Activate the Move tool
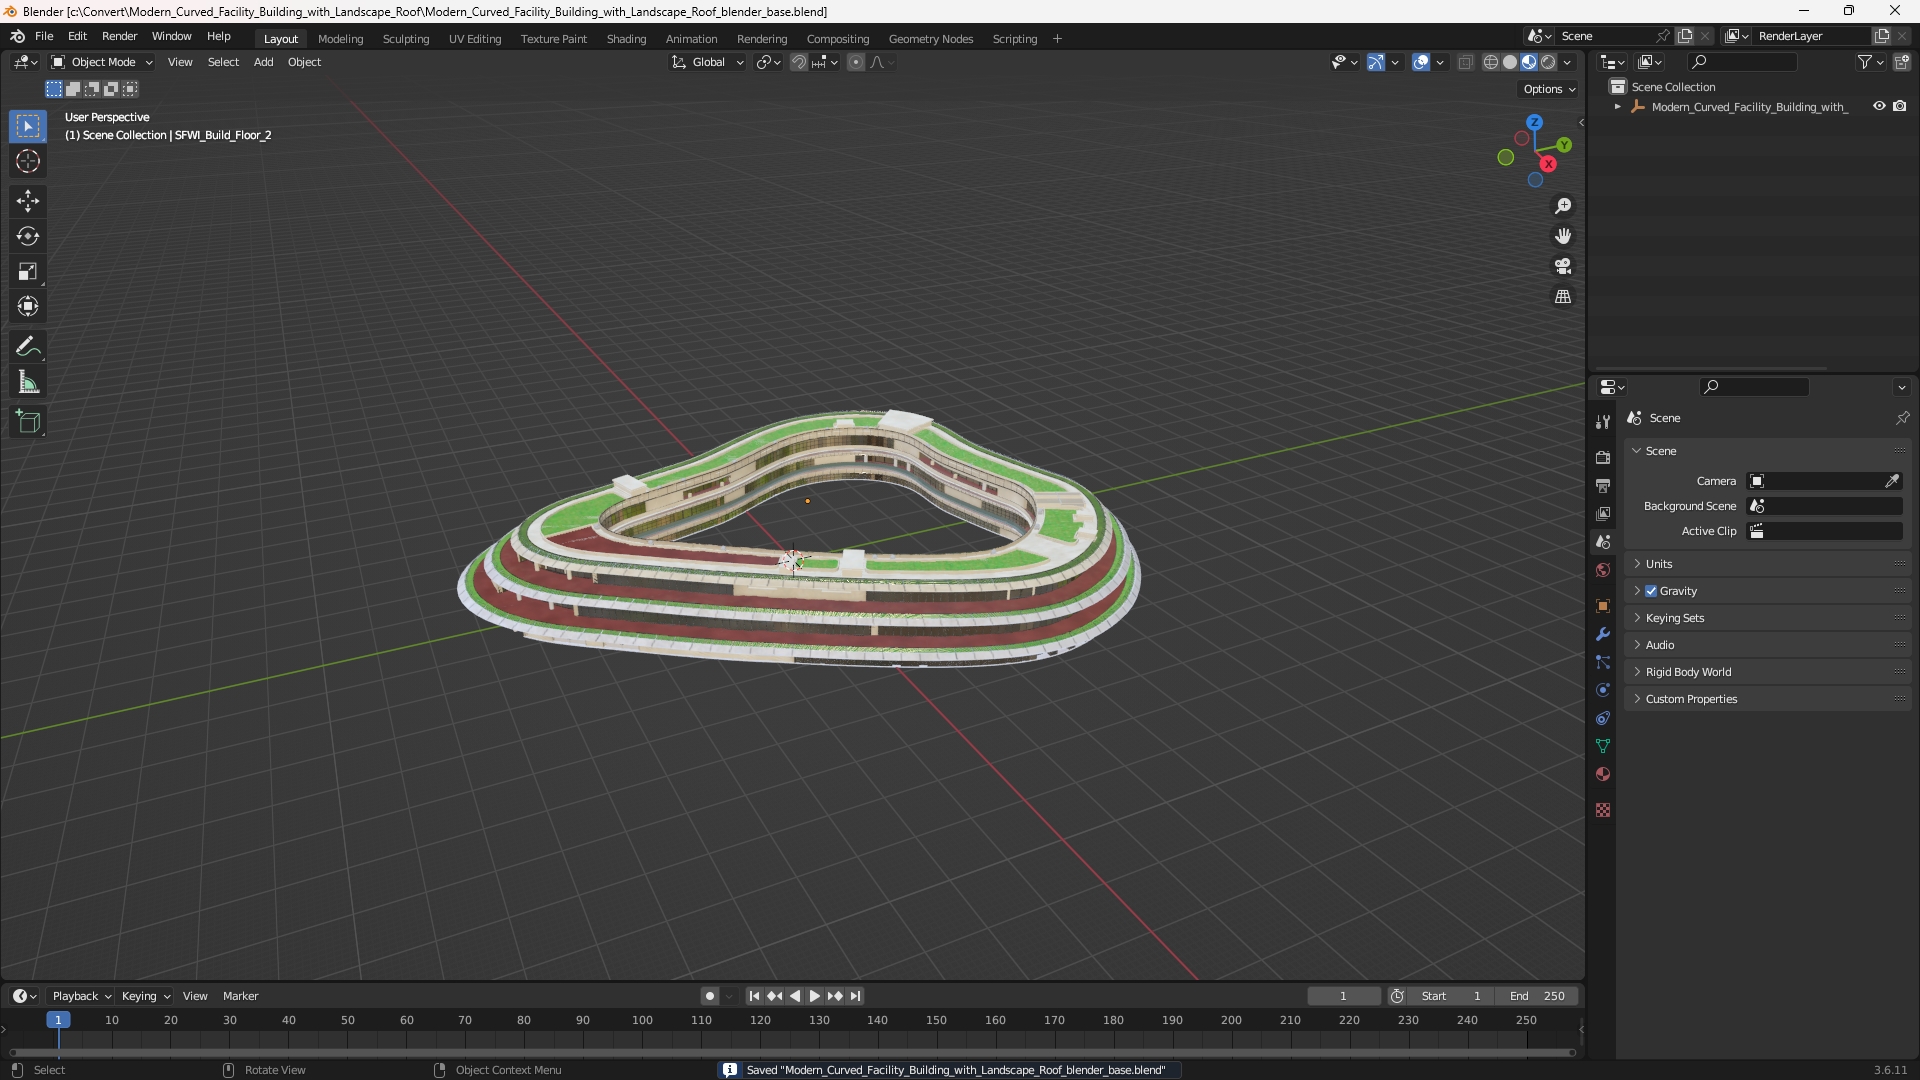The height and width of the screenshot is (1080, 1920). (x=28, y=201)
